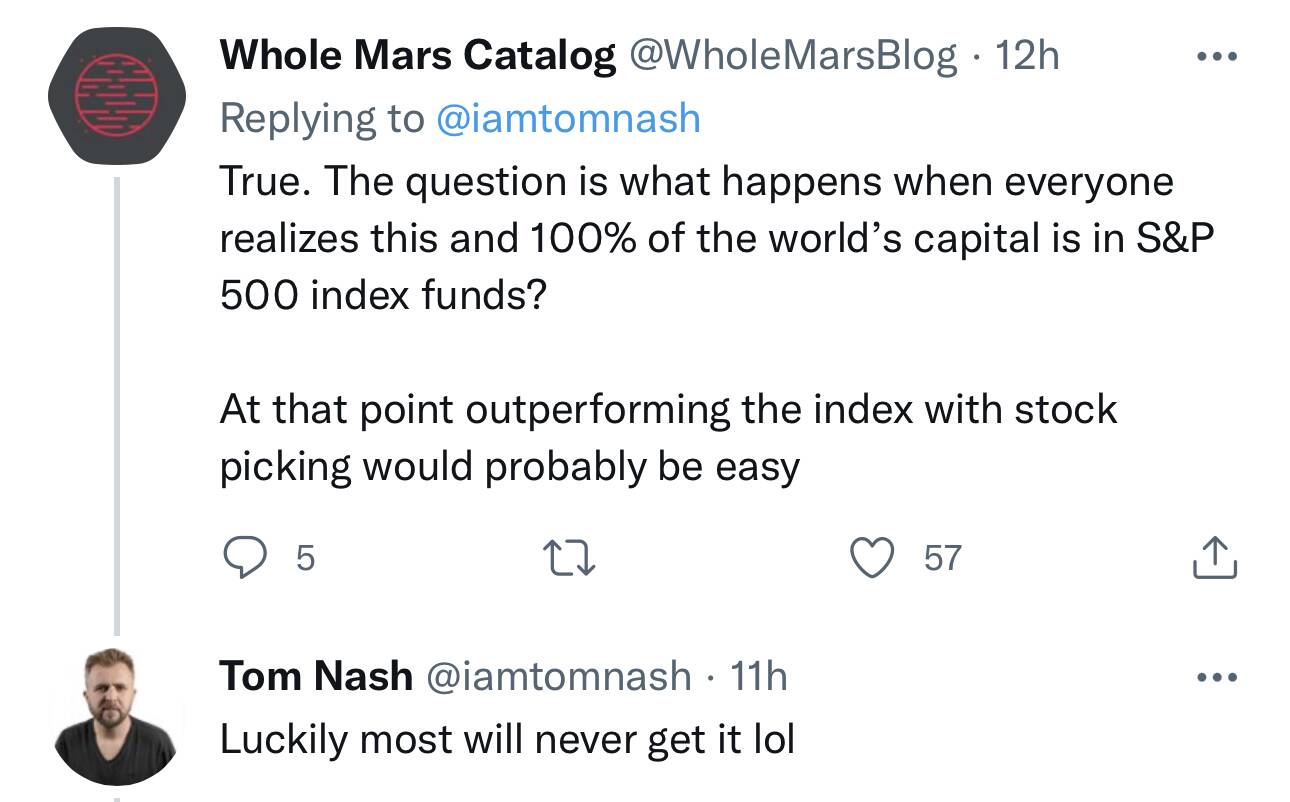1290x802 pixels.
Task: Open the 11h timestamp on Tom Nash's reply
Action: [x=759, y=676]
